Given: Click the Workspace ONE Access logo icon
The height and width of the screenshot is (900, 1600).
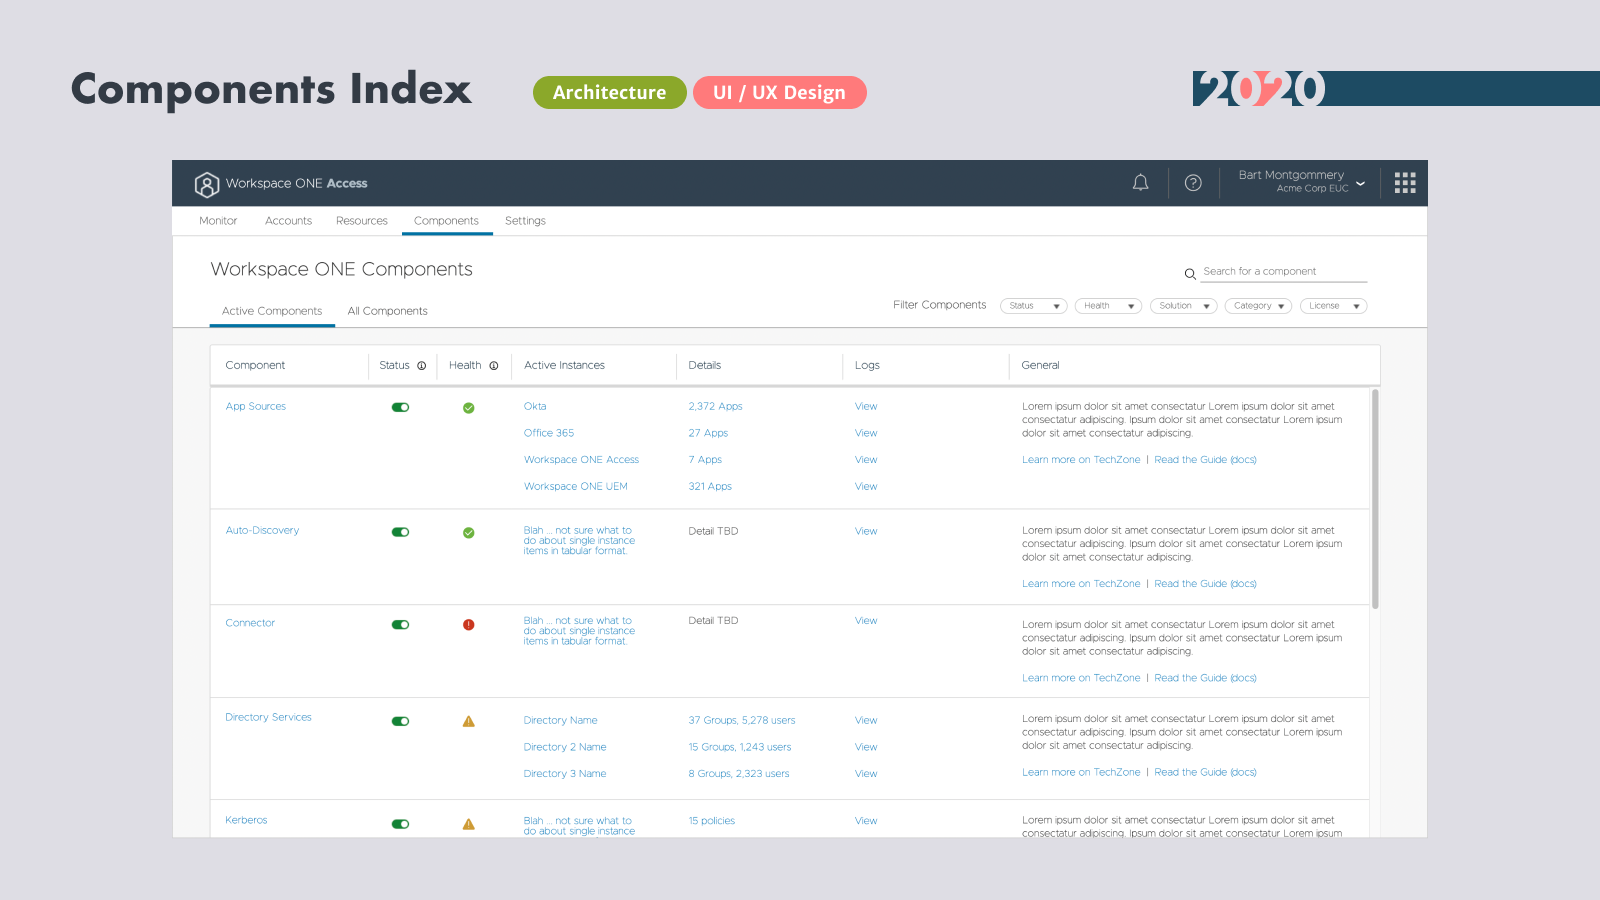Looking at the screenshot, I should pyautogui.click(x=207, y=184).
